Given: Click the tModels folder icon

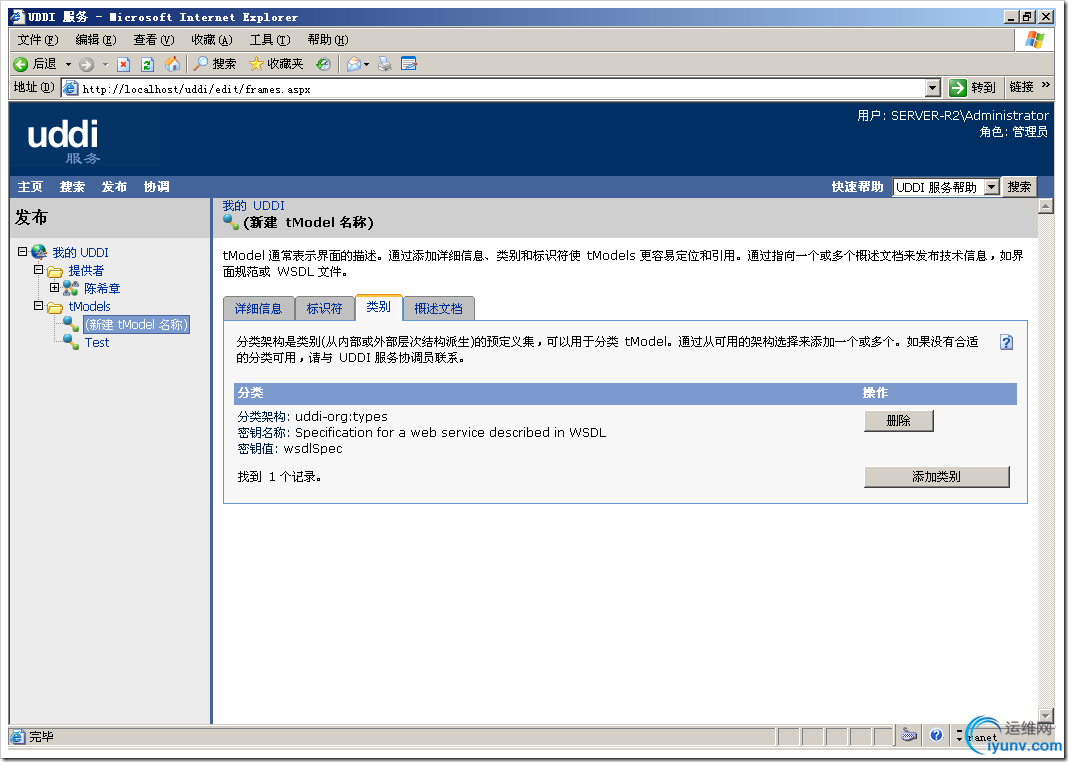Looking at the screenshot, I should tap(55, 307).
